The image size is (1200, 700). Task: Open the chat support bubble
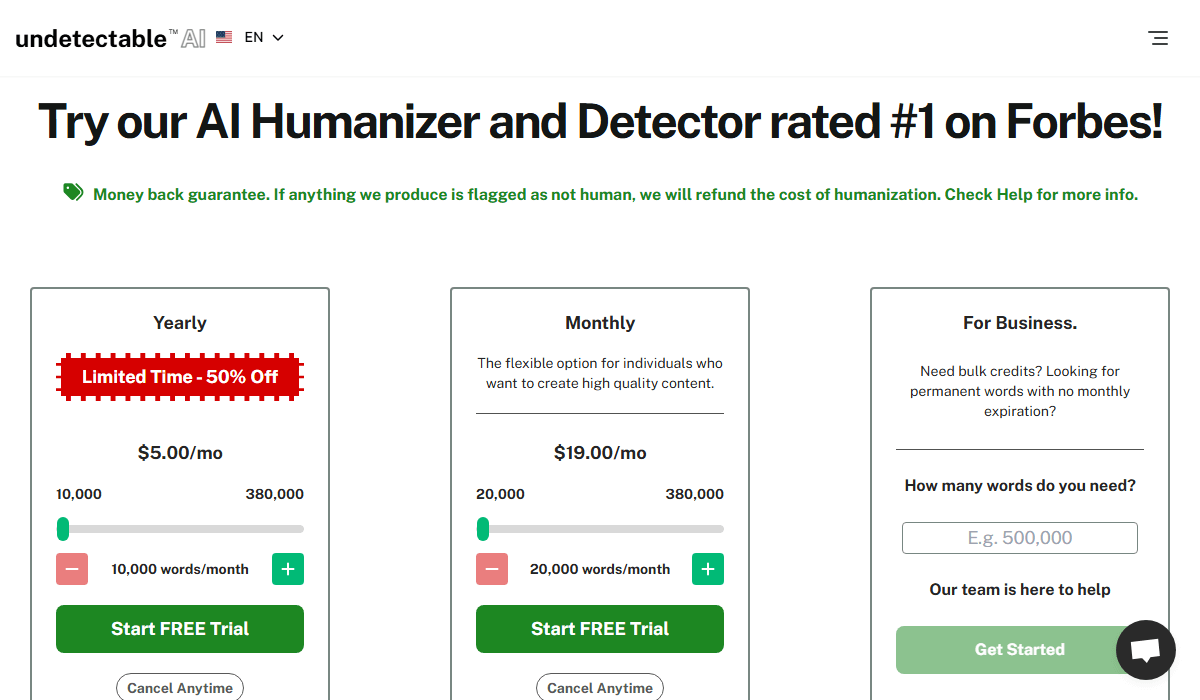[x=1145, y=650]
